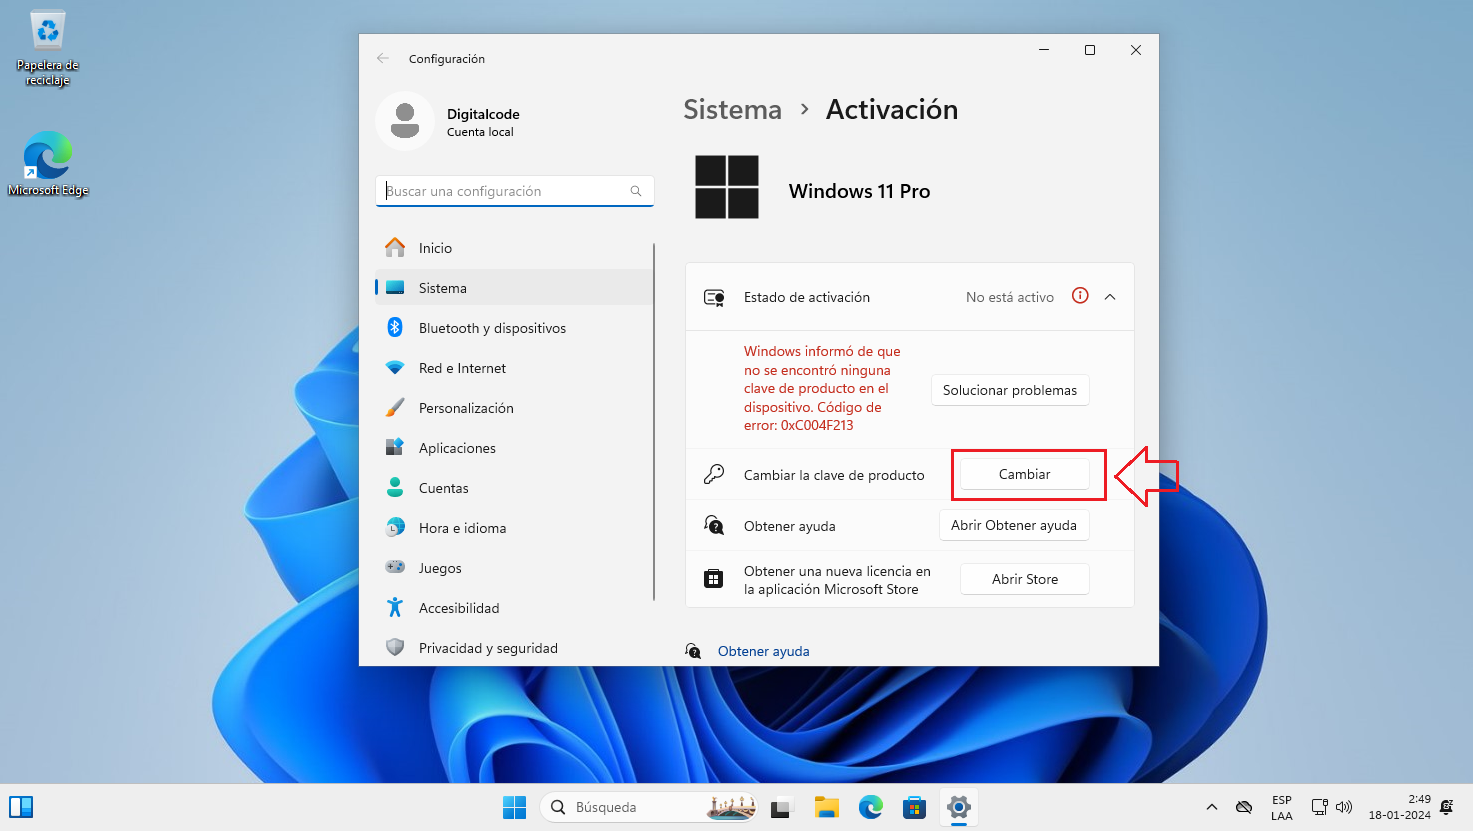Open Juegos label
Viewport: 1473px width, 831px height.
440,568
